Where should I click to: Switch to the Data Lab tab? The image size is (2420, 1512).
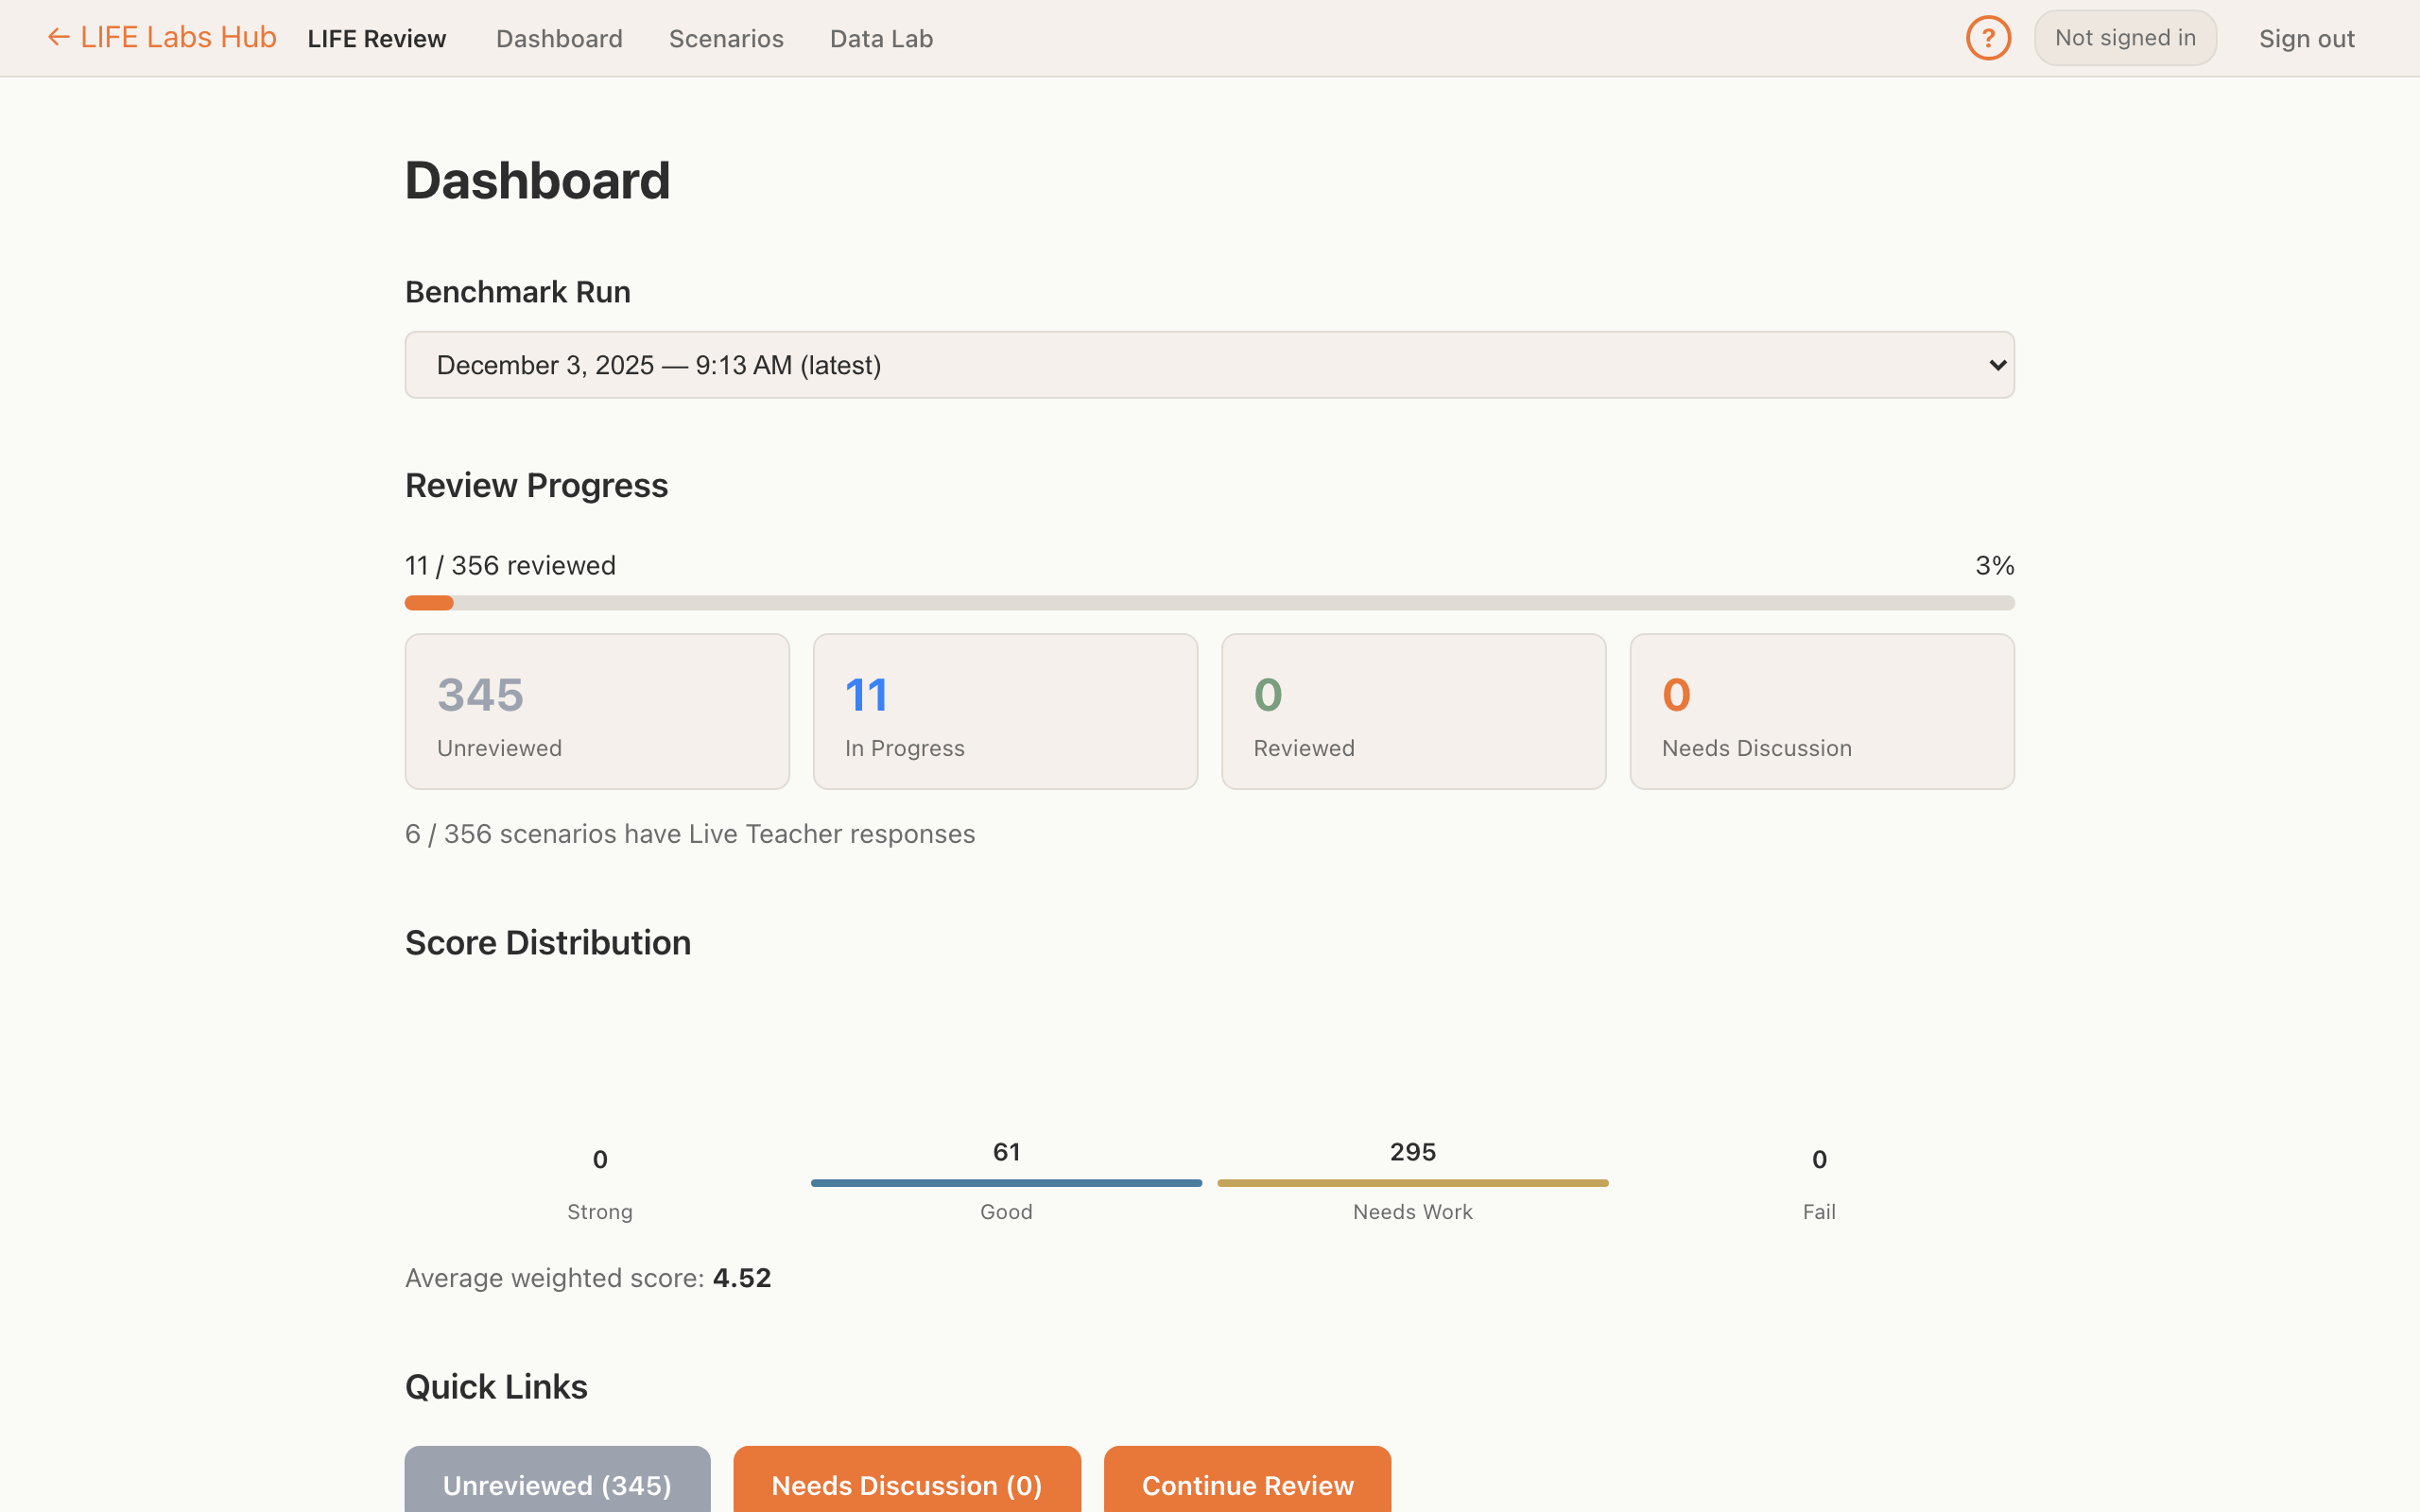881,39
